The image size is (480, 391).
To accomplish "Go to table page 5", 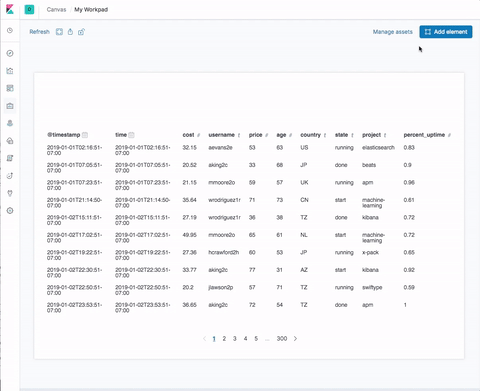I will click(x=256, y=339).
